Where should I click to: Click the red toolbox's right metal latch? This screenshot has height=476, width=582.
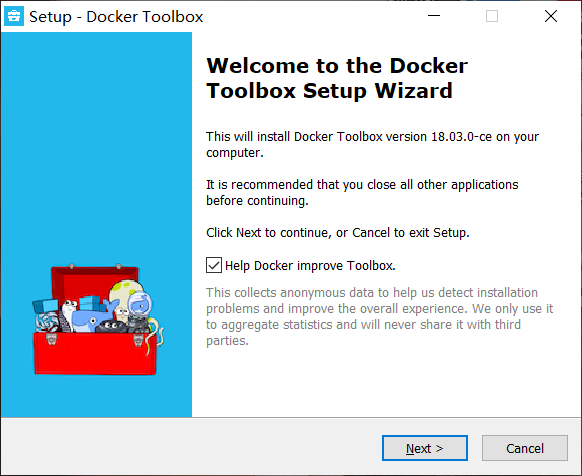(x=138, y=339)
